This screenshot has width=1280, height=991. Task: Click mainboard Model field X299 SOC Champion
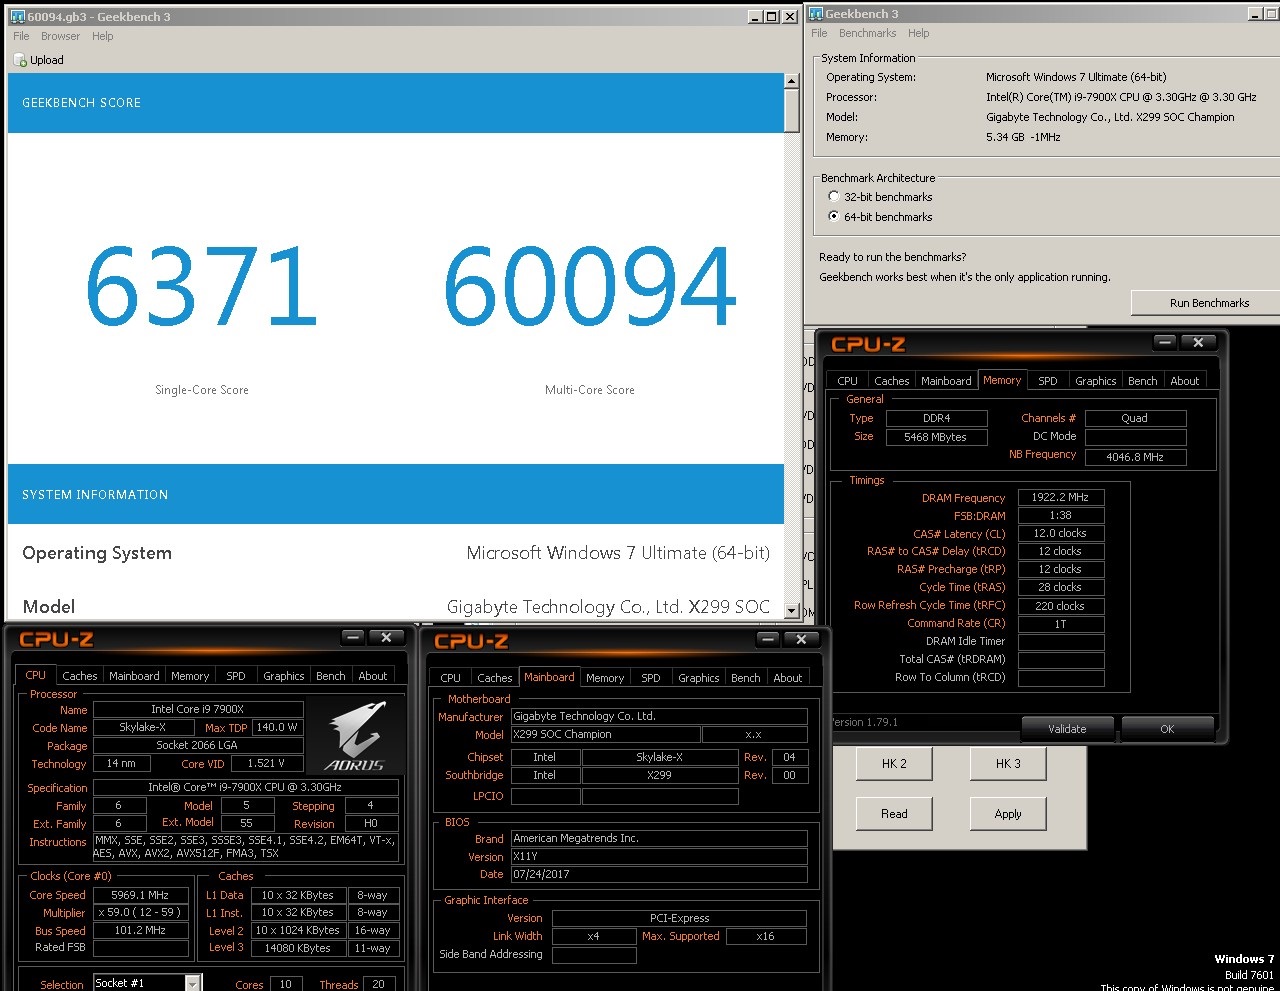click(606, 734)
